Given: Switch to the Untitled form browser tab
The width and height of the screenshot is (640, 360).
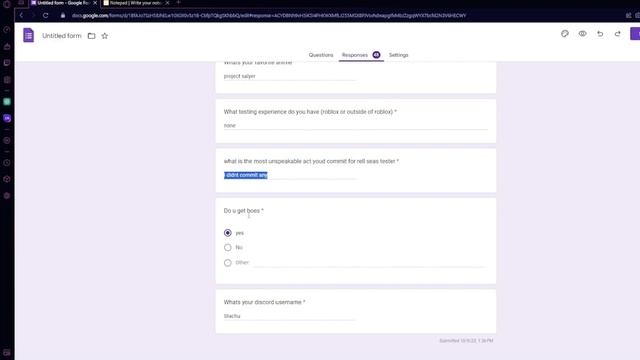Looking at the screenshot, I should click(x=63, y=3).
